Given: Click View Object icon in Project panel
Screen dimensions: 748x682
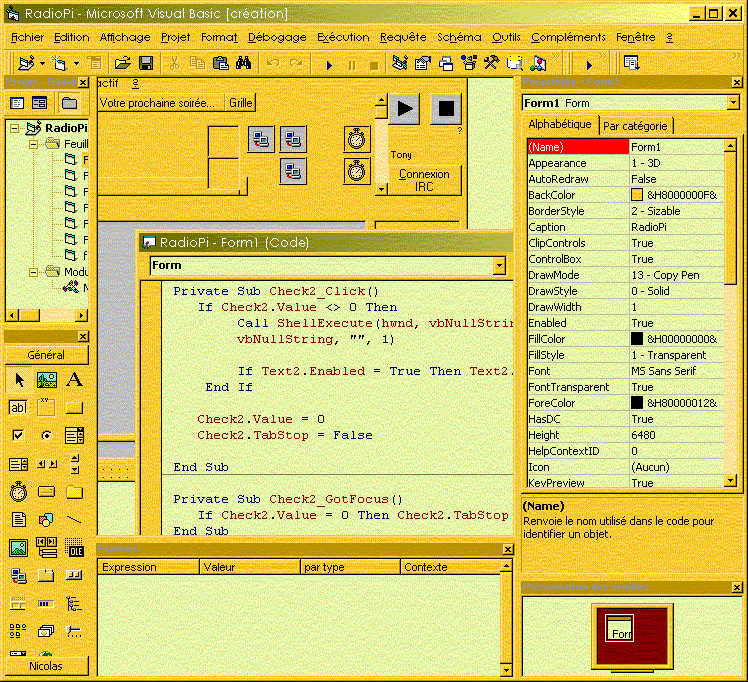Looking at the screenshot, I should pyautogui.click(x=39, y=103).
